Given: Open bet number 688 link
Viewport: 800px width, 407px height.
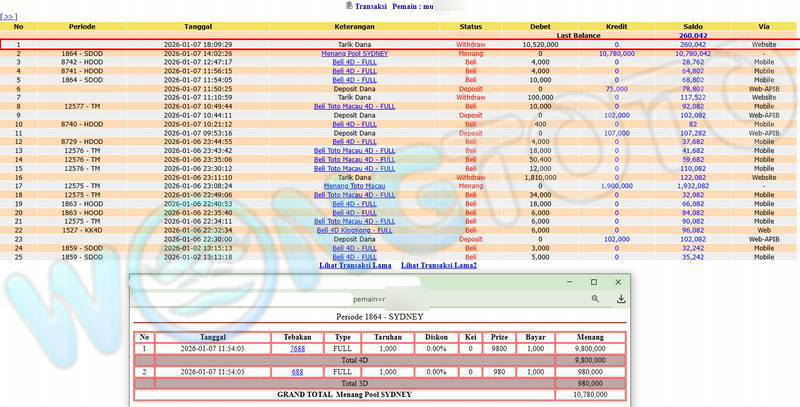Looking at the screenshot, I should tap(297, 371).
